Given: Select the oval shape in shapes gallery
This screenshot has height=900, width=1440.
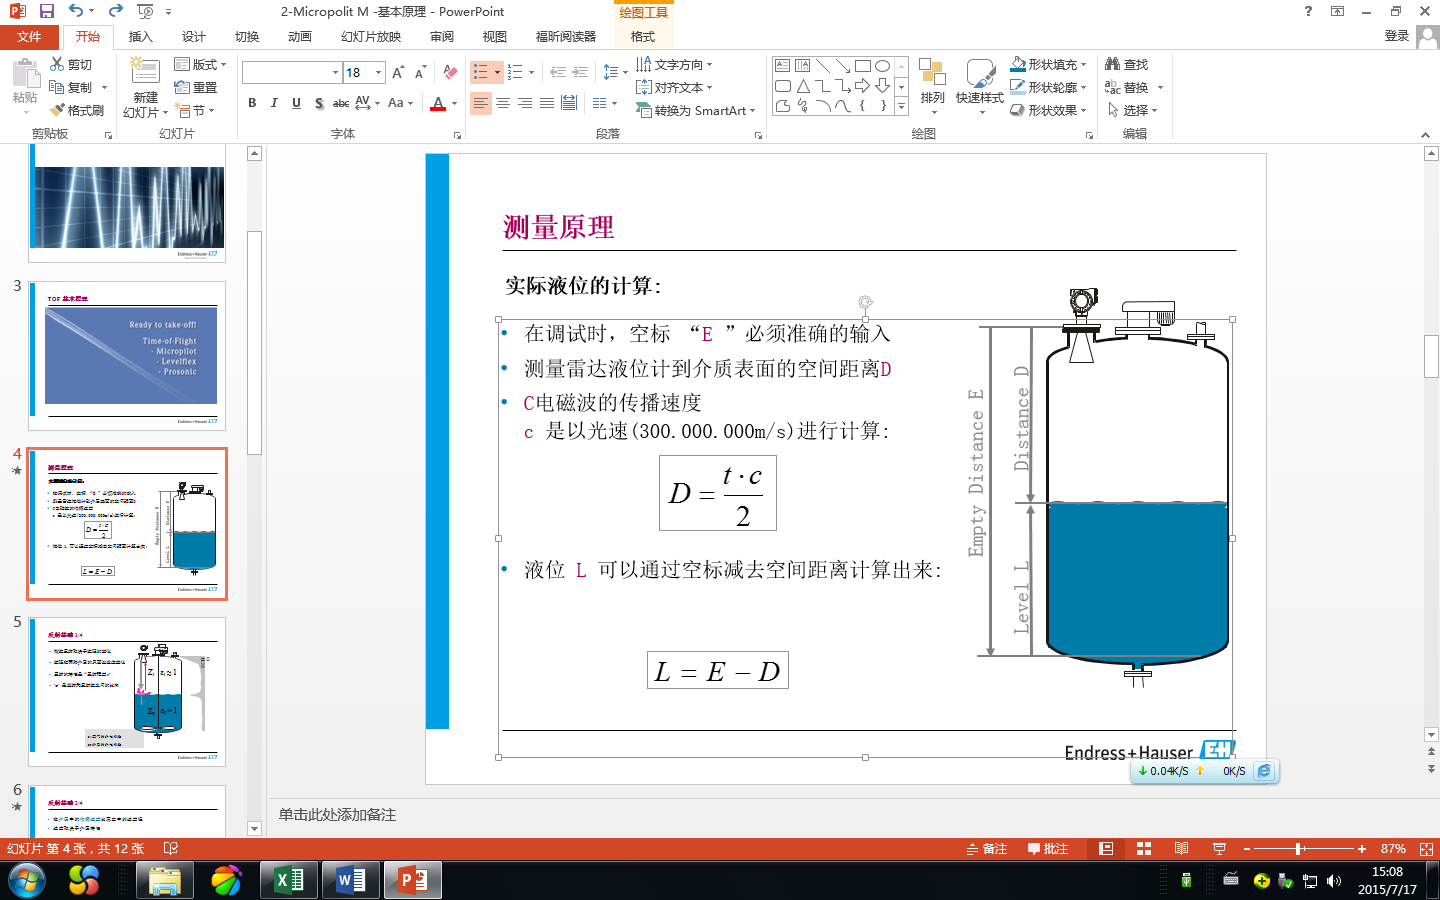Looking at the screenshot, I should [x=882, y=66].
